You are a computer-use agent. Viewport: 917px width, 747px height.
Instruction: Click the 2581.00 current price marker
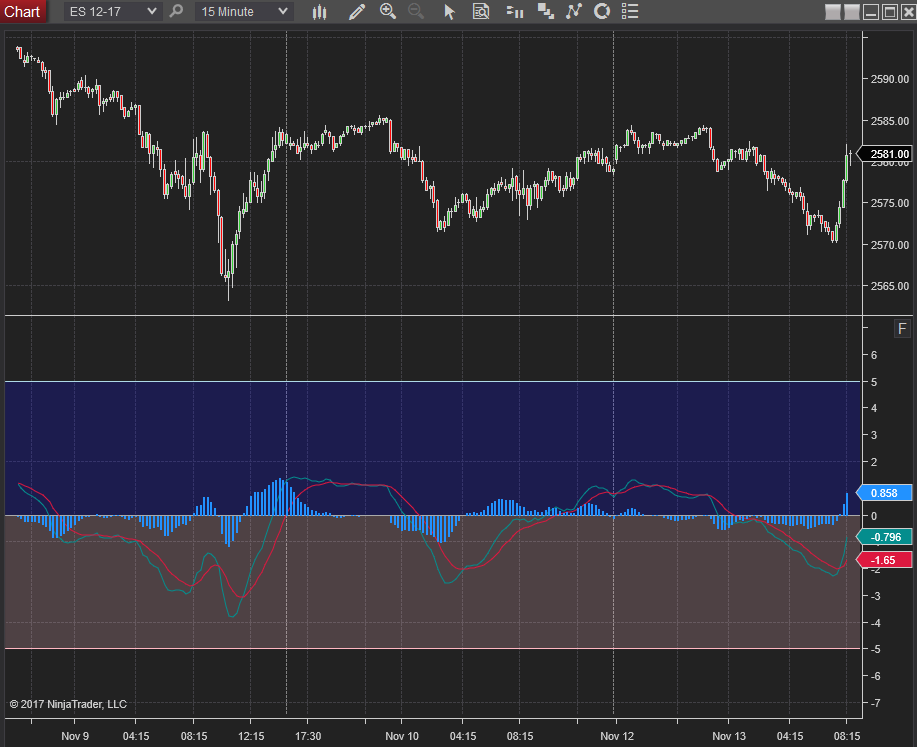[888, 154]
